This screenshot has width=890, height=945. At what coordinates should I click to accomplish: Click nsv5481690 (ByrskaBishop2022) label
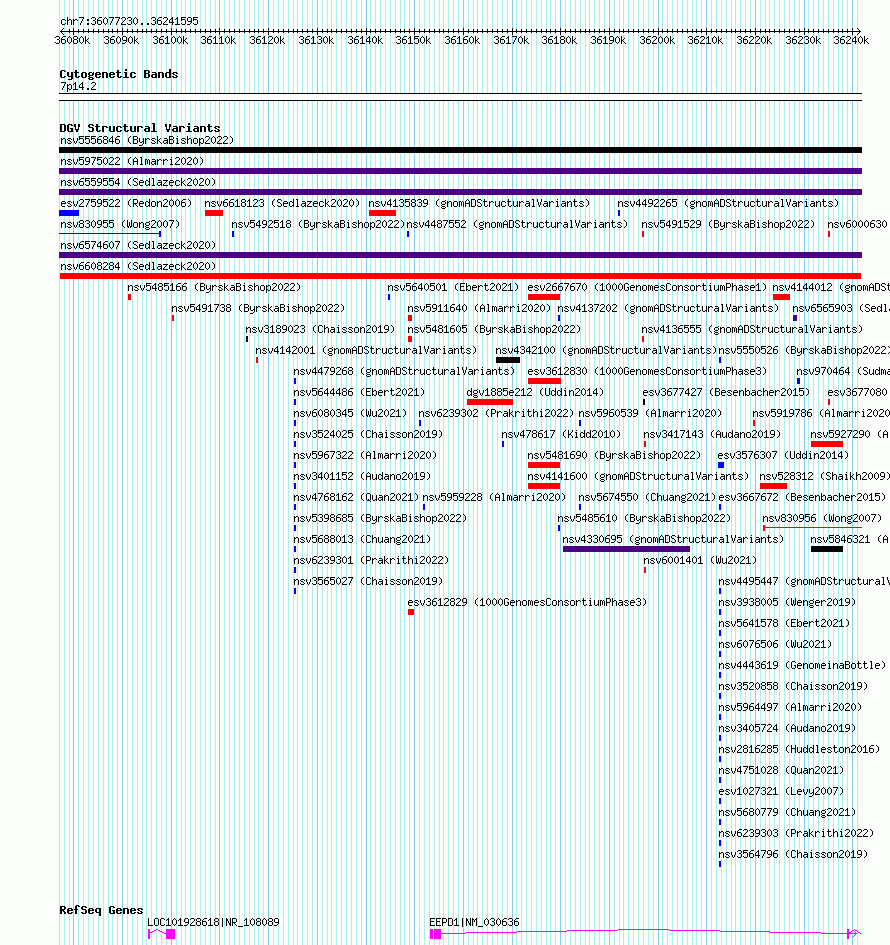(x=614, y=456)
